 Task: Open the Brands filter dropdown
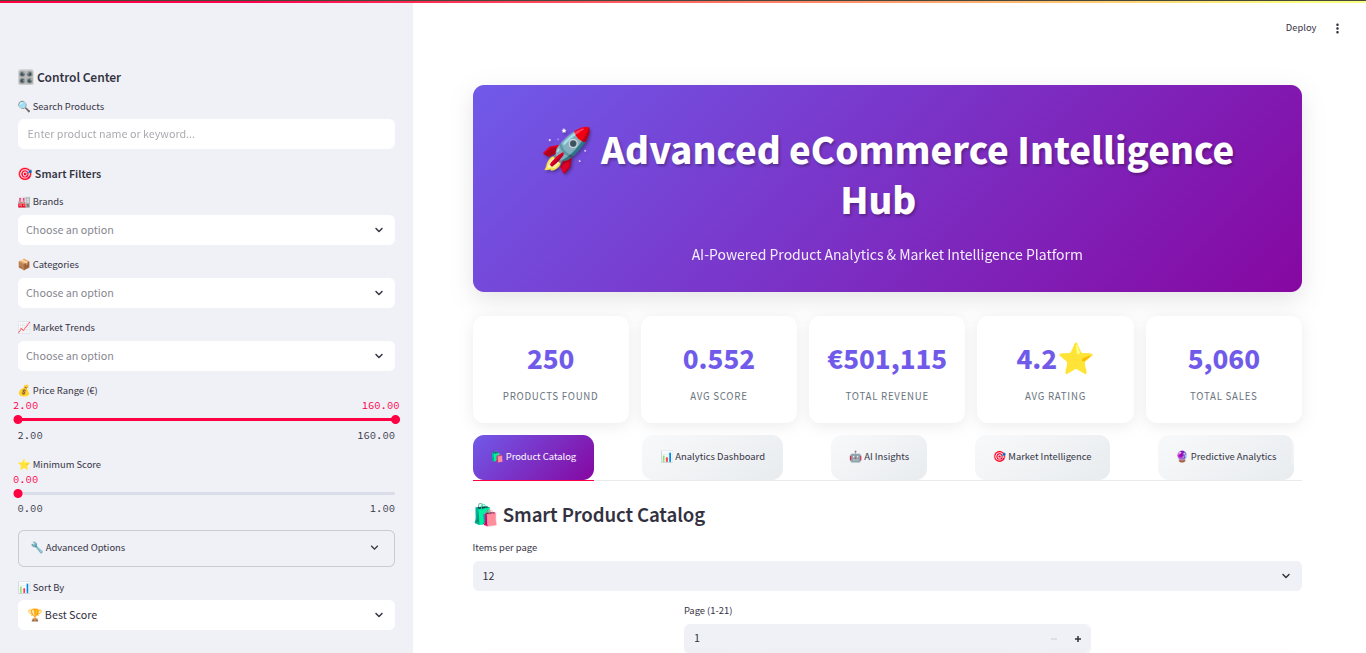[206, 230]
